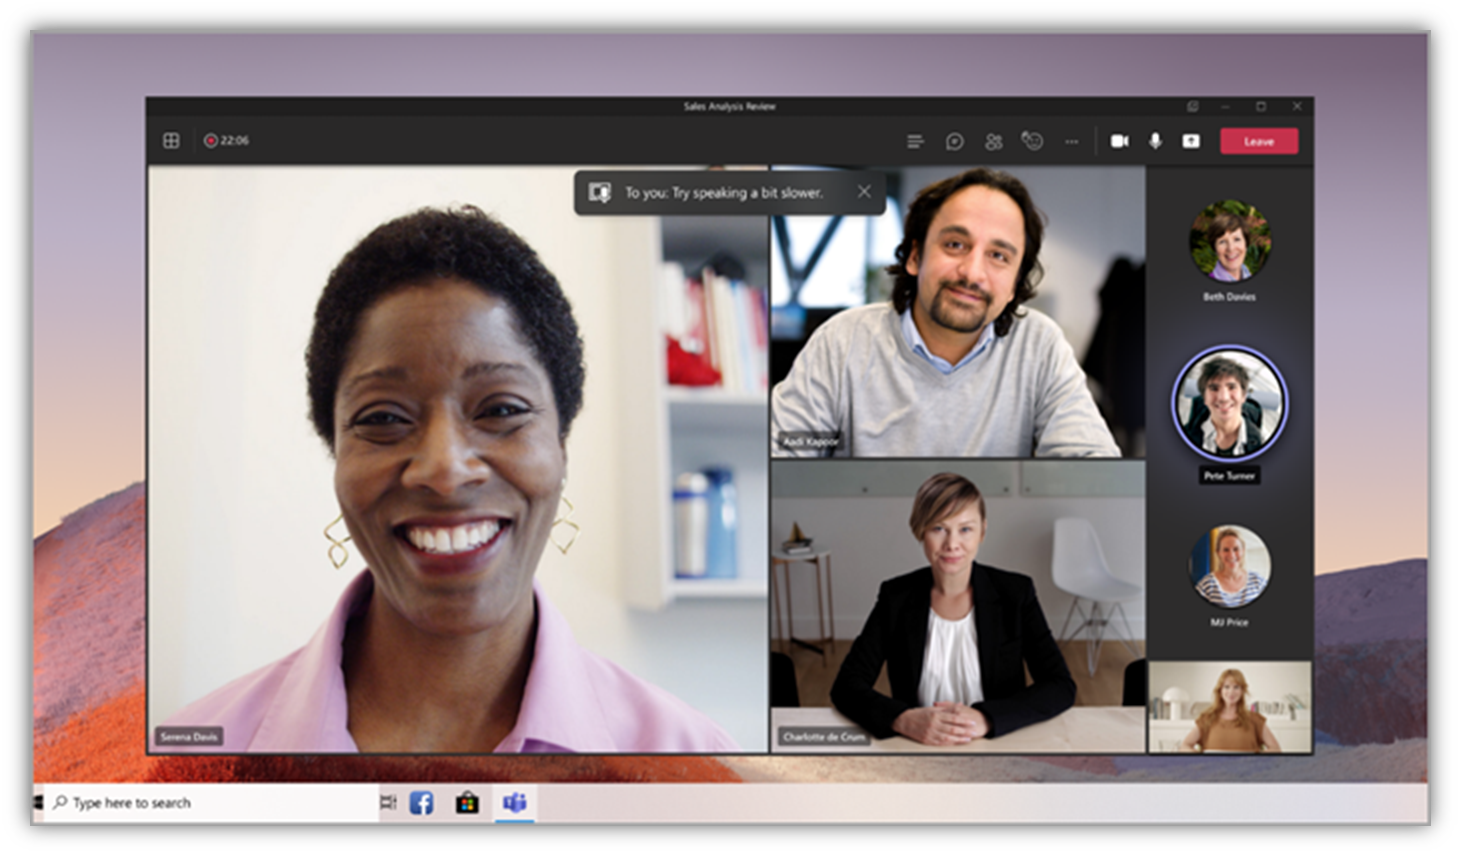
Task: Click Beth Davies' avatar
Action: tap(1231, 243)
